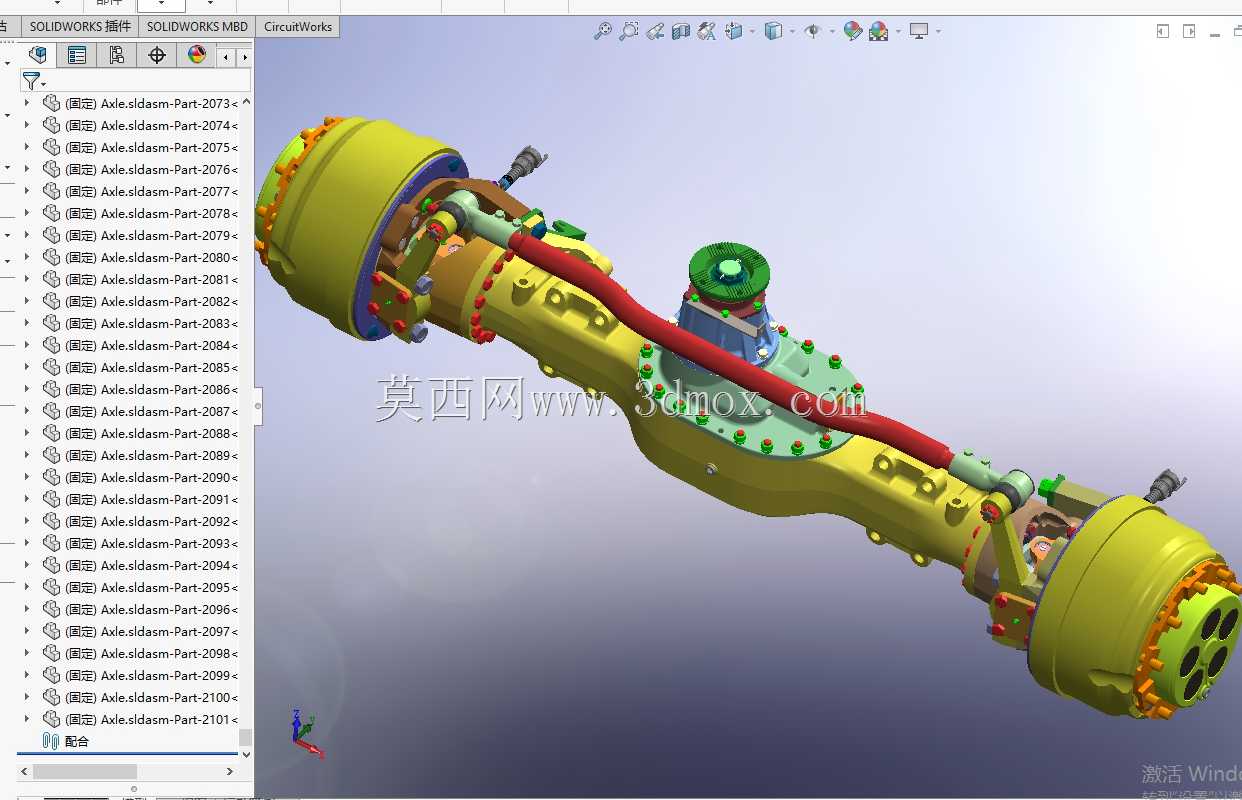
Task: Expand Axle.sldasm-Part-2101 tree node
Action: [27, 719]
